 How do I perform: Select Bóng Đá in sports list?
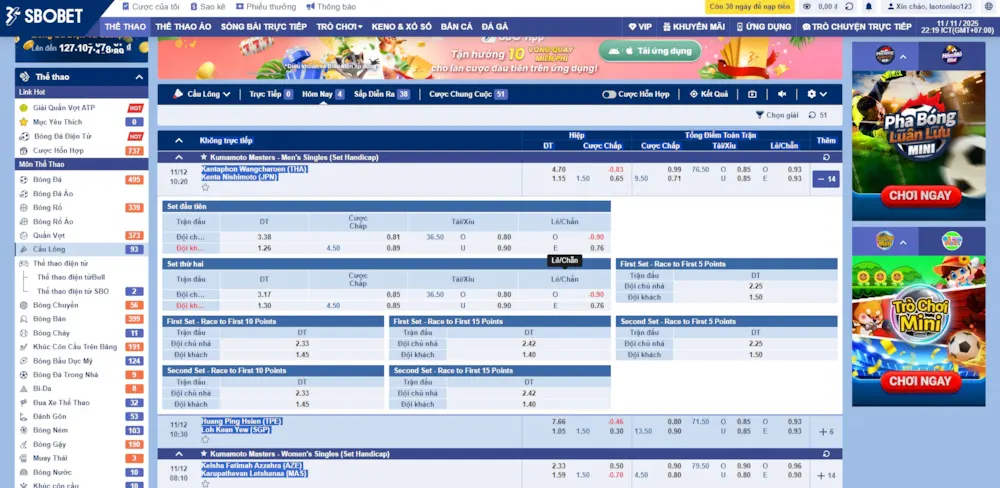pyautogui.click(x=47, y=180)
